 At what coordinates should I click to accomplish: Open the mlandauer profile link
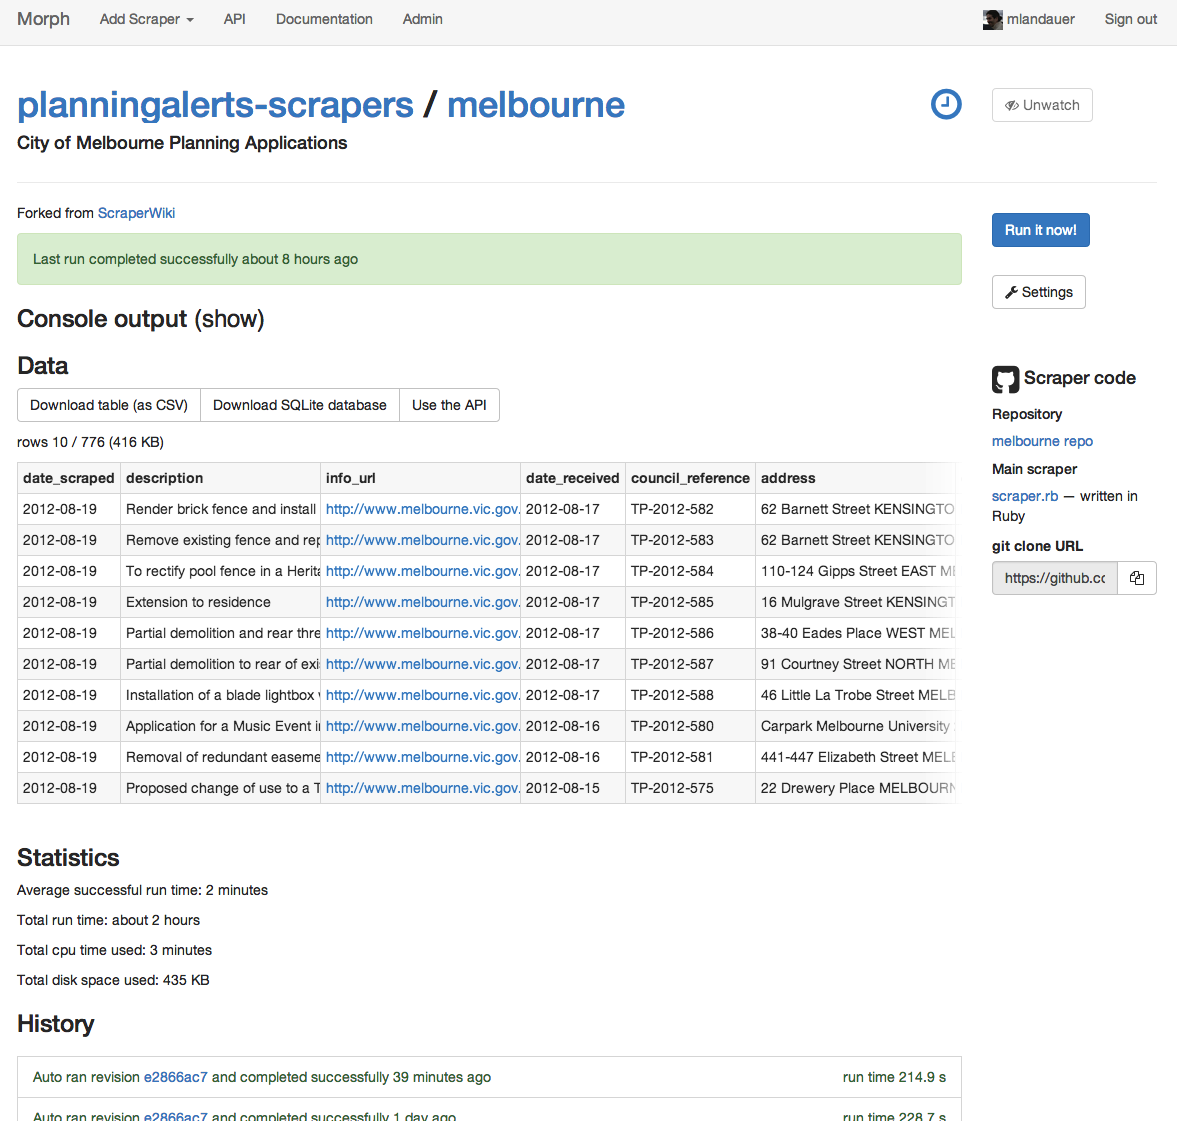pos(1040,20)
